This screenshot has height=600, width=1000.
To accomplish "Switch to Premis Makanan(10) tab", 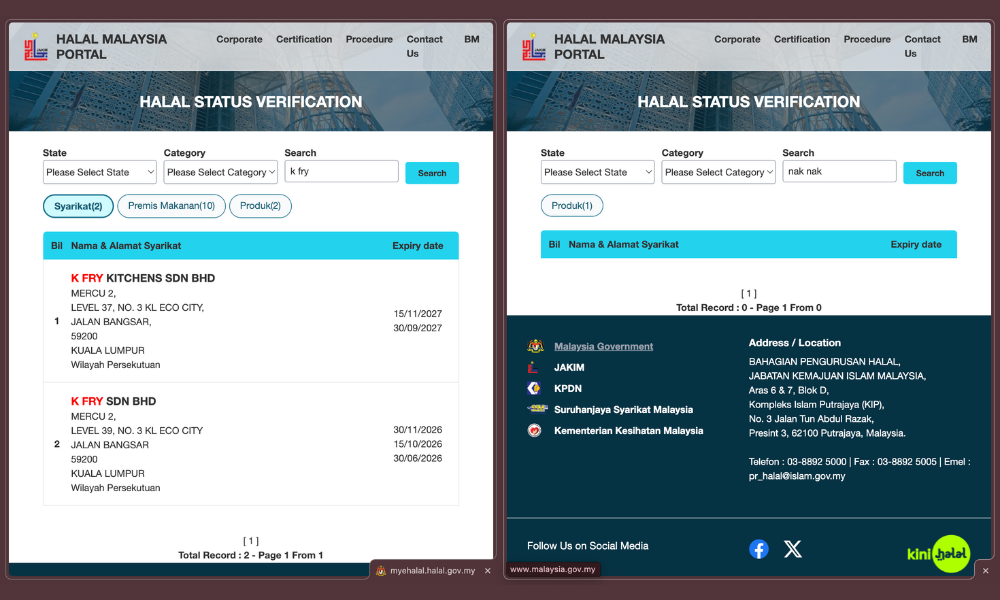I will pyautogui.click(x=171, y=206).
